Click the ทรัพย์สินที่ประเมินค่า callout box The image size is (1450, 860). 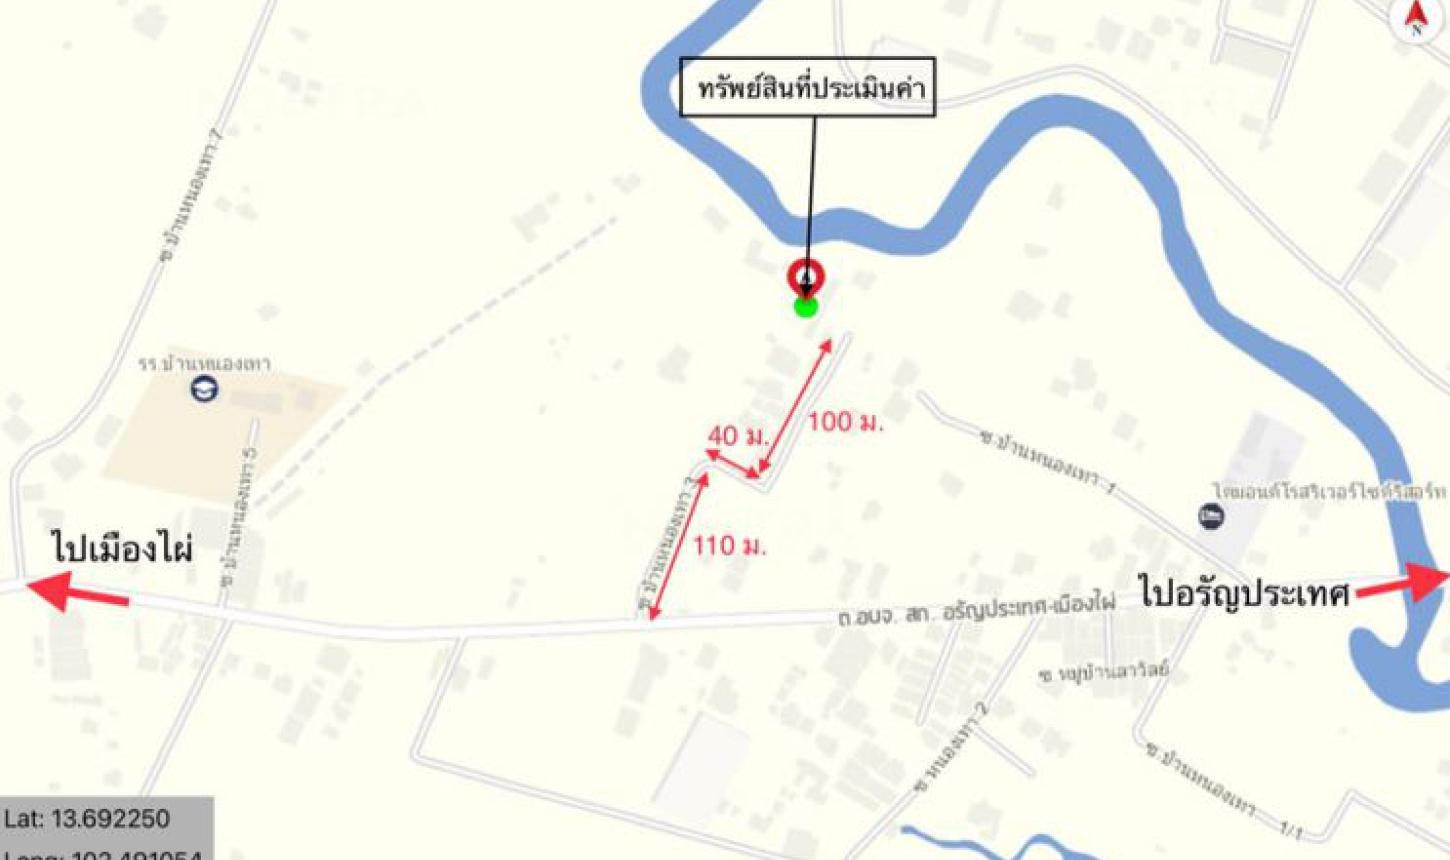(808, 88)
